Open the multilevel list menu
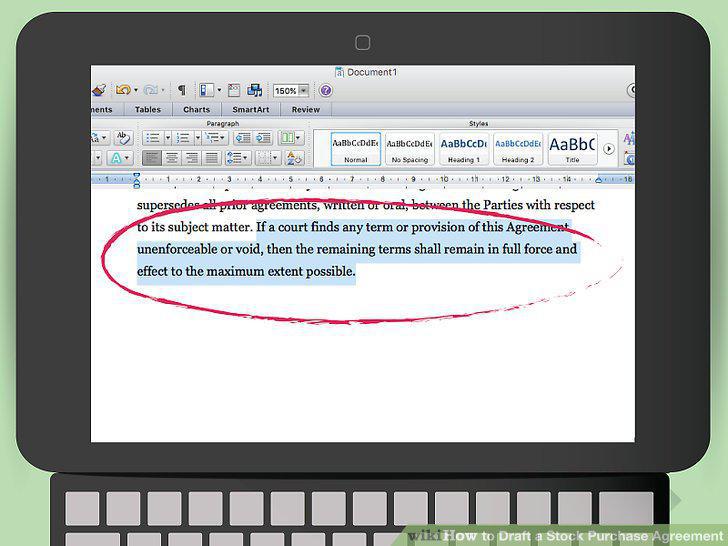 [216, 138]
